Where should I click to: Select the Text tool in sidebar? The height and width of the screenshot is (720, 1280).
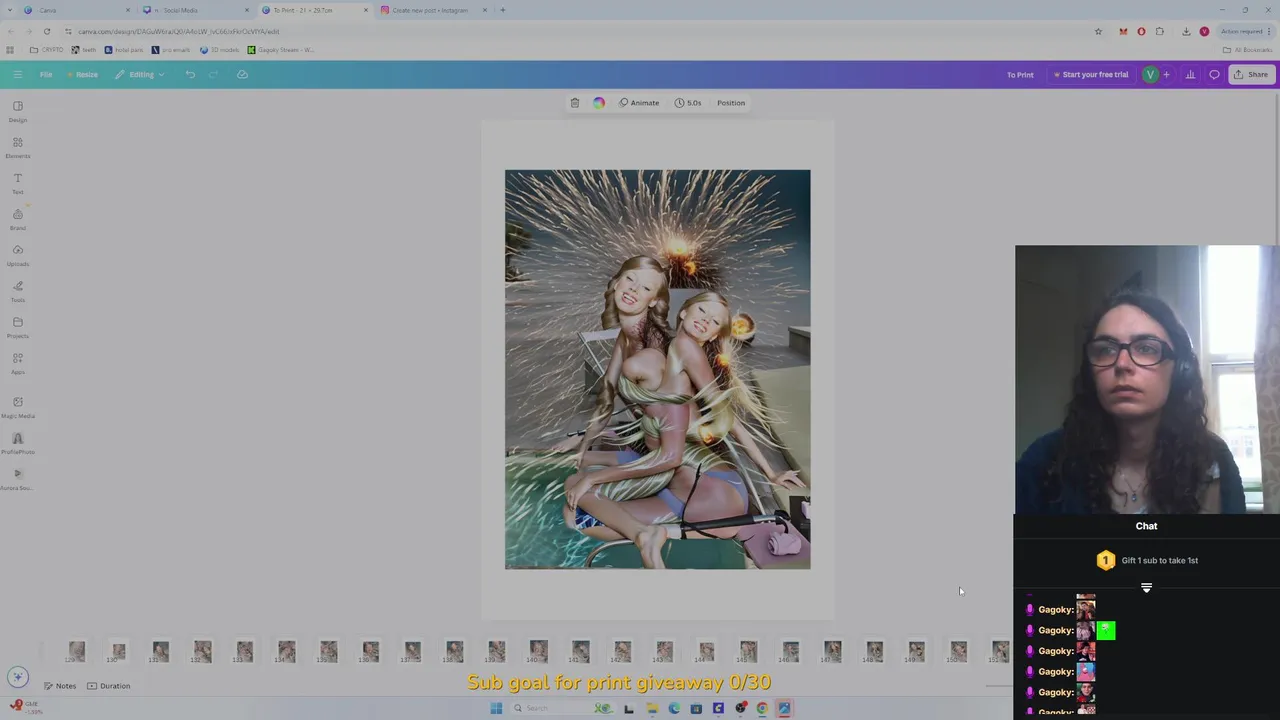point(17,183)
